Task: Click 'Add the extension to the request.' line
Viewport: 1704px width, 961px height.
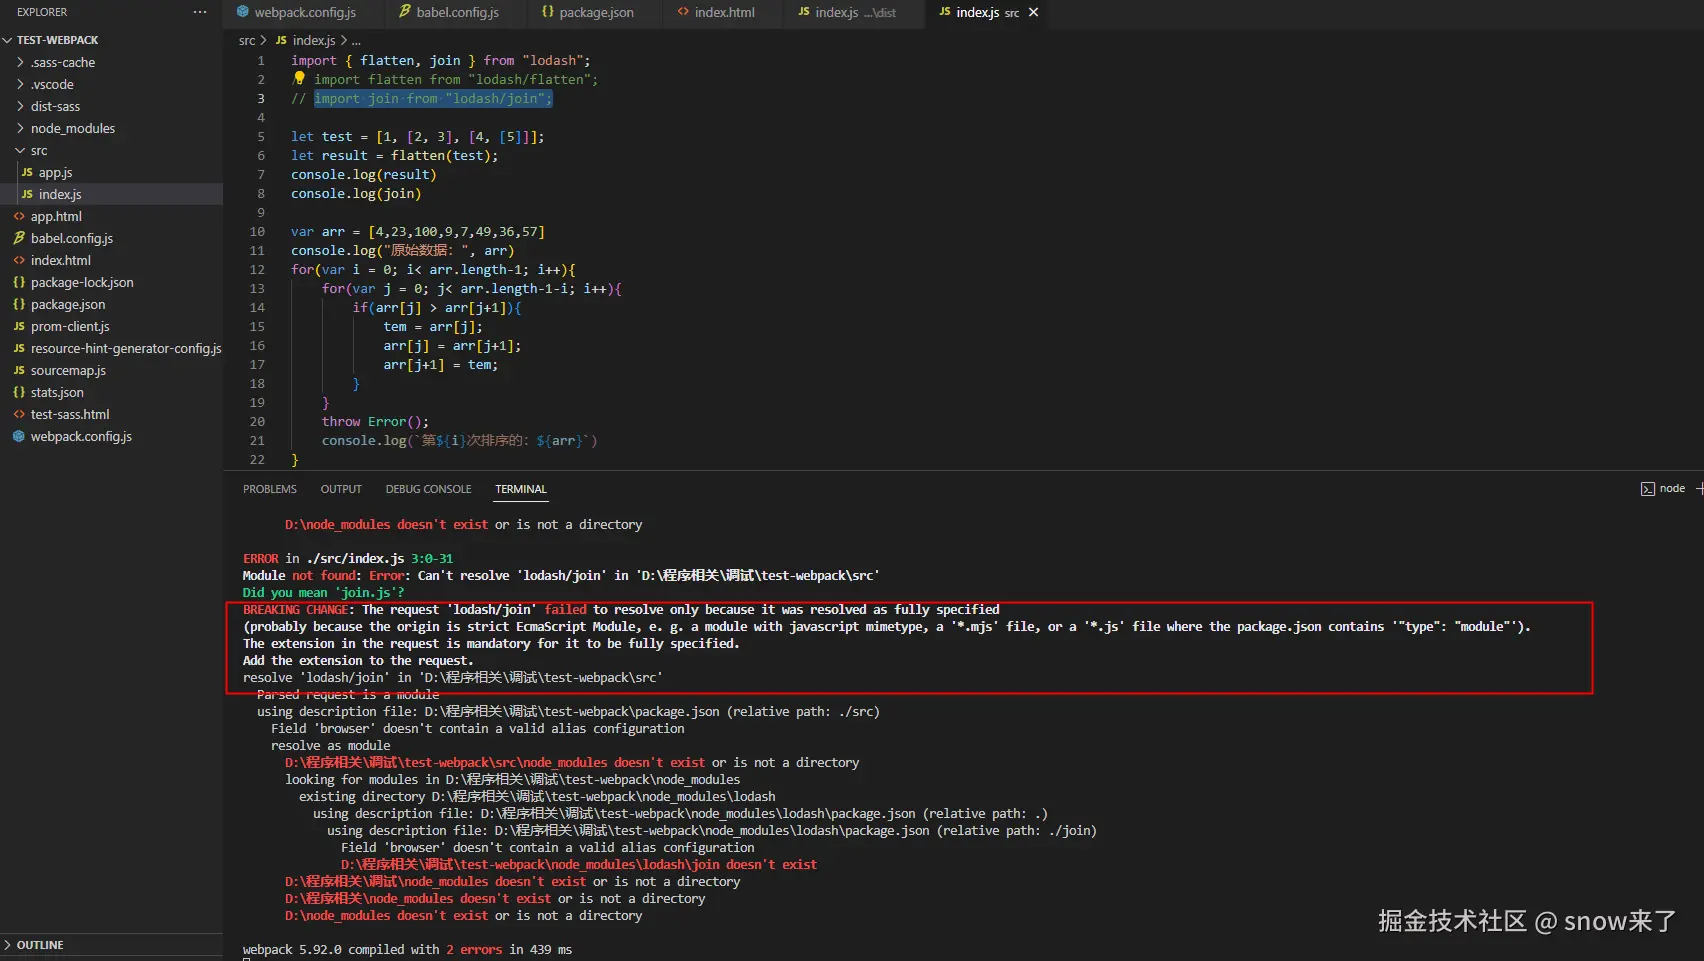Action: 358,660
